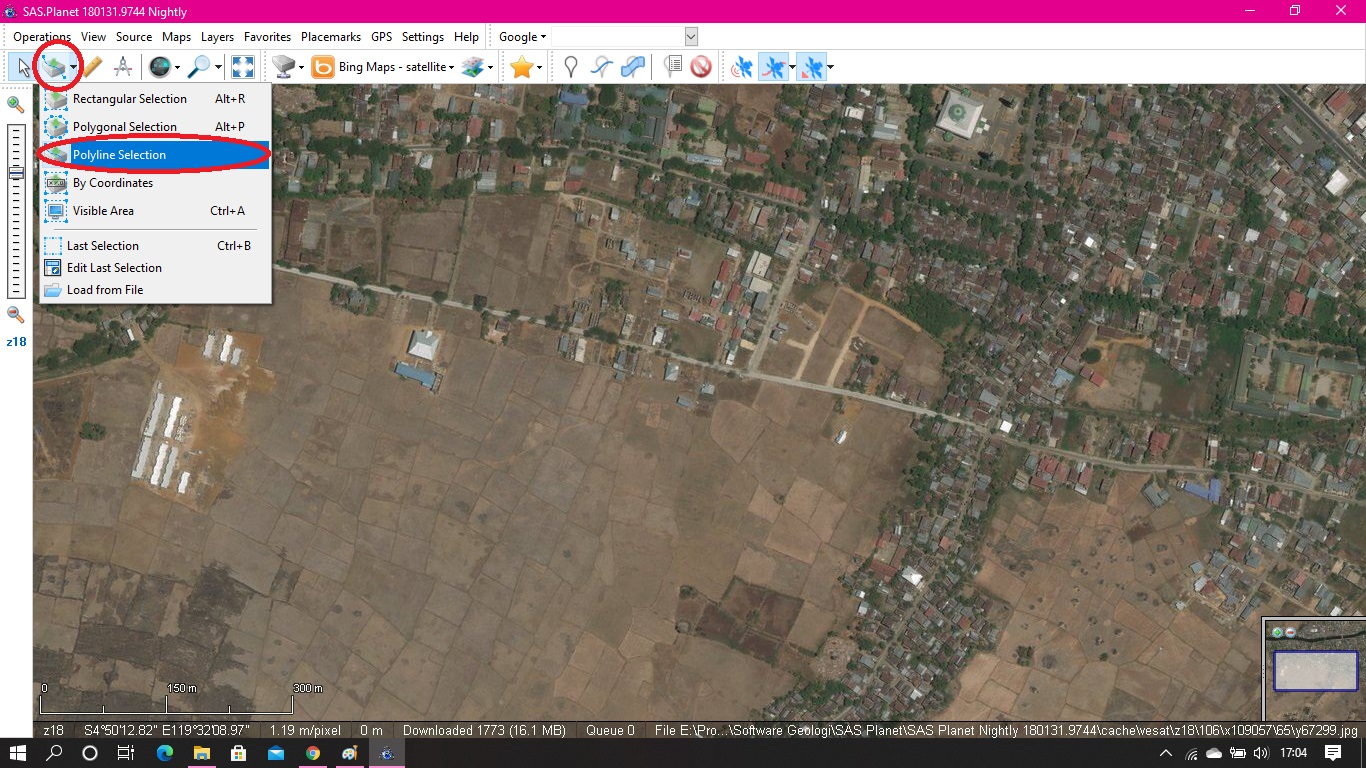Open the Placemarks menu
This screenshot has width=1366, height=768.
click(330, 36)
